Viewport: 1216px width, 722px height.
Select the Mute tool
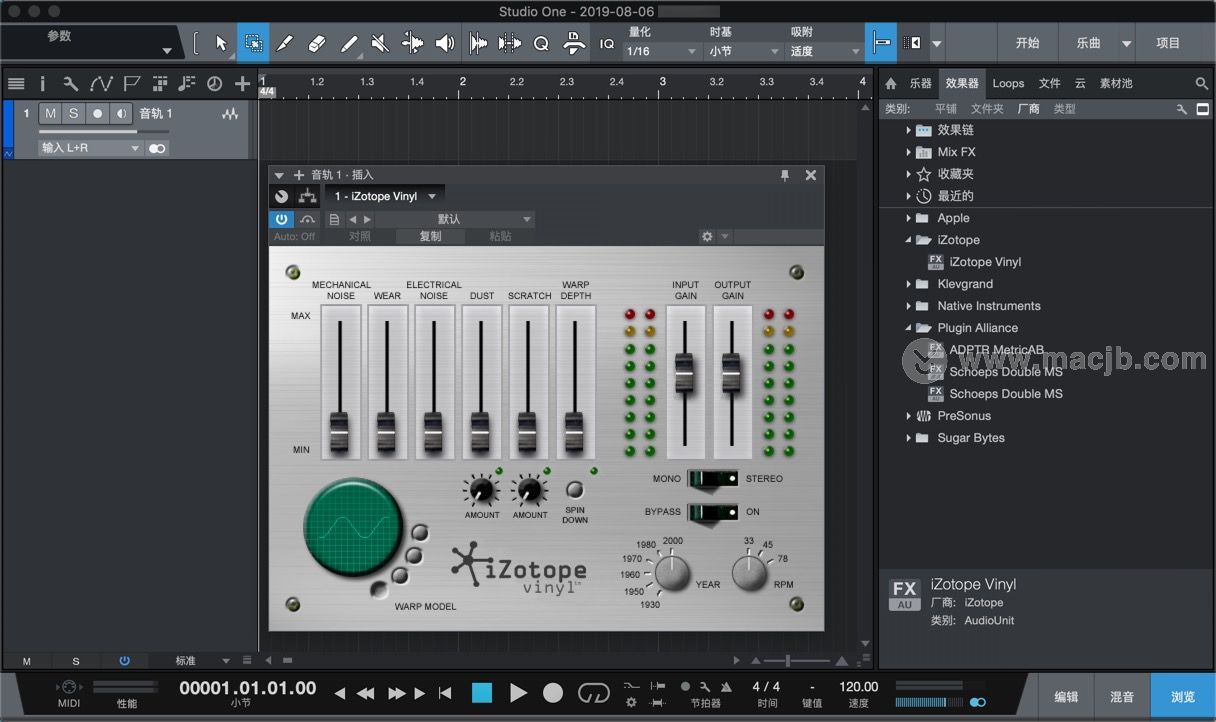(x=380, y=43)
